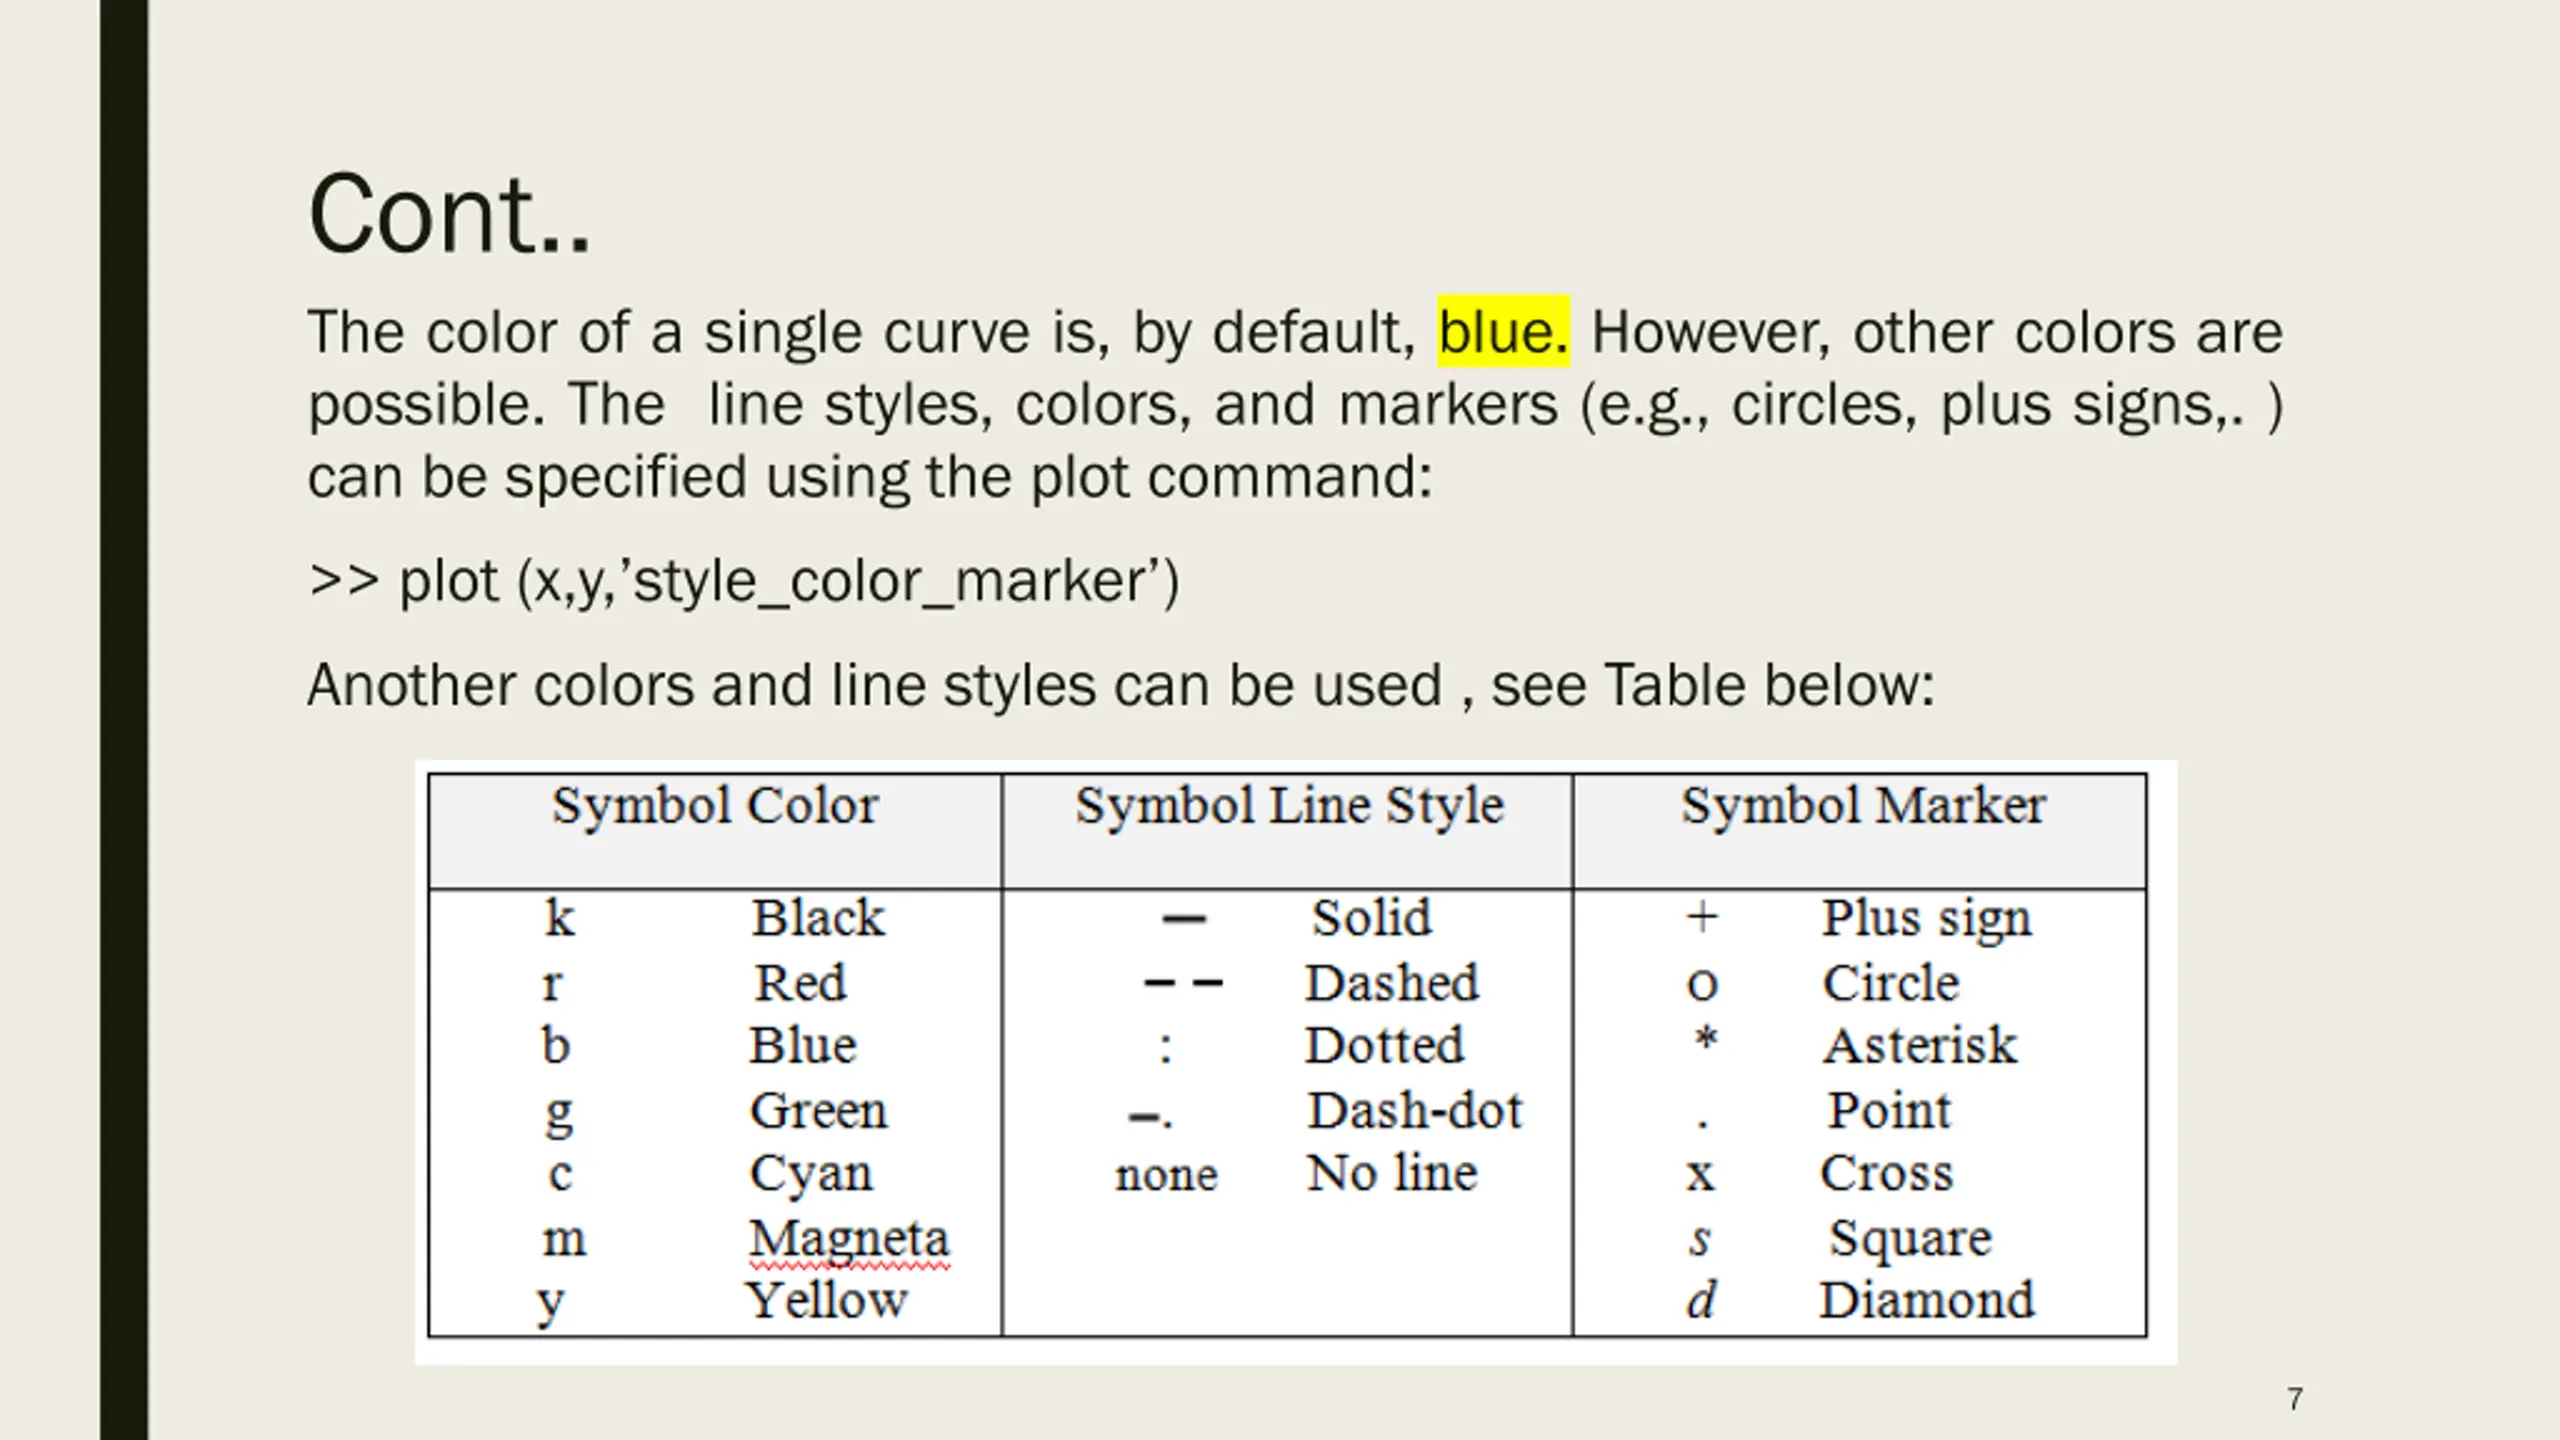Click the asterisk marker symbol
The height and width of the screenshot is (1440, 2560).
(1705, 1040)
